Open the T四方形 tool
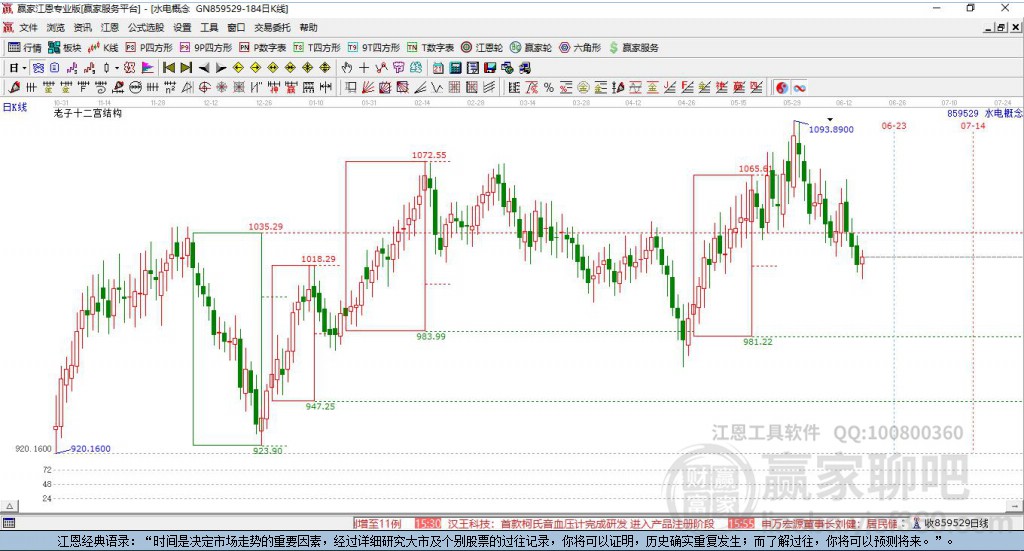Image resolution: width=1024 pixels, height=551 pixels. point(317,48)
